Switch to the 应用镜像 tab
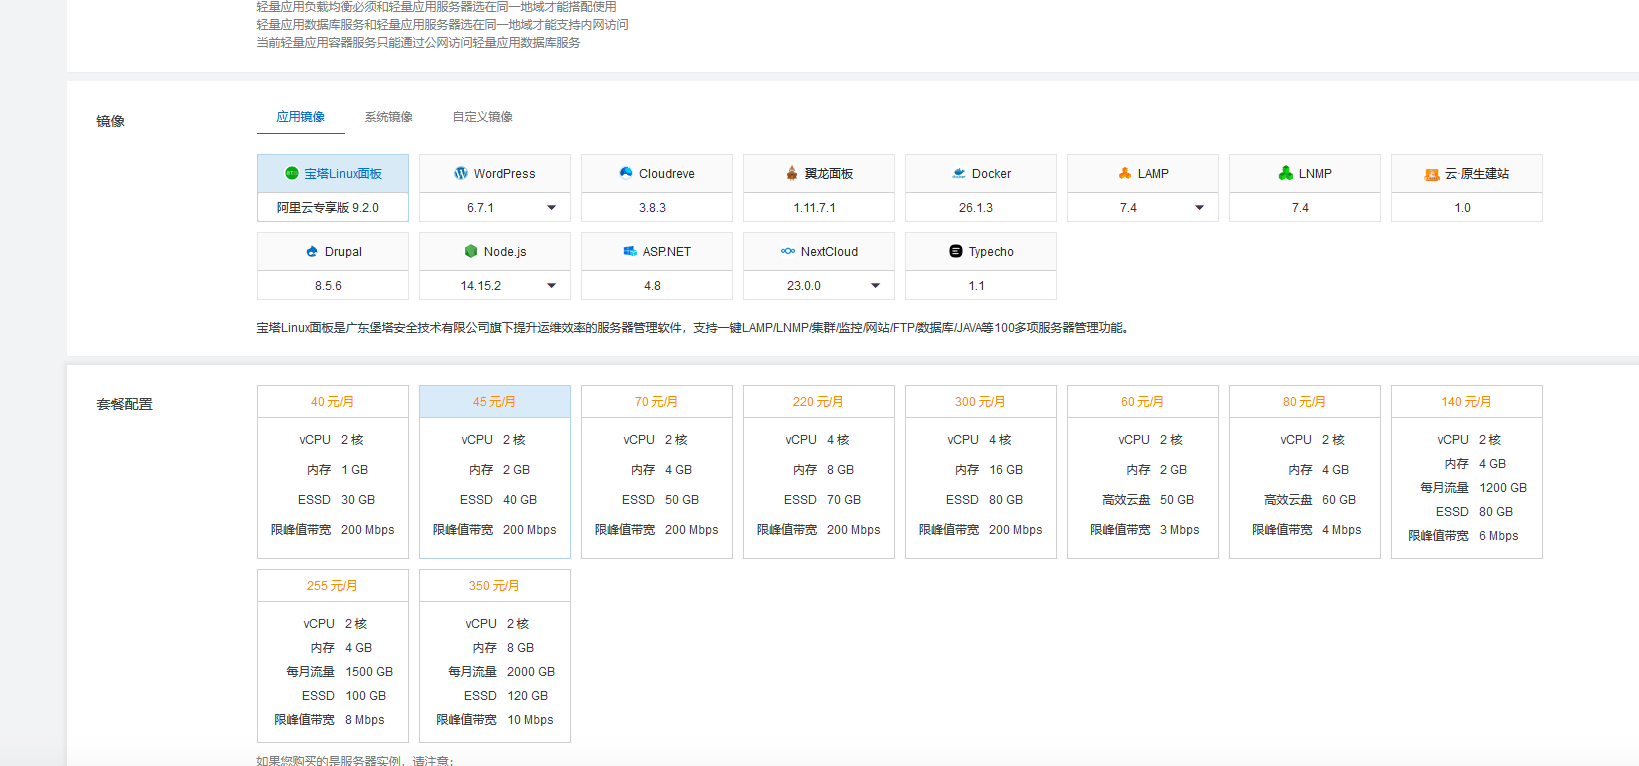 pos(301,117)
